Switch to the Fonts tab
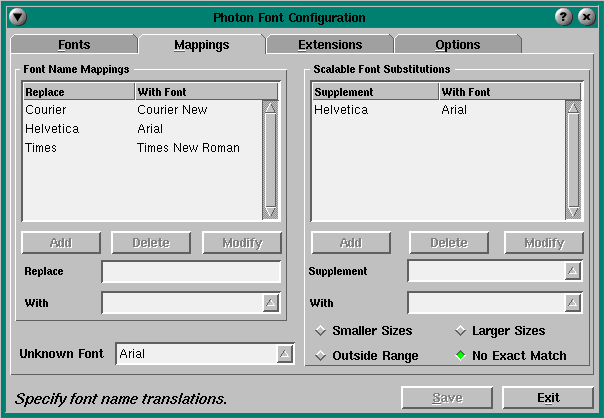Viewport: 604px width, 418px height. pos(73,45)
